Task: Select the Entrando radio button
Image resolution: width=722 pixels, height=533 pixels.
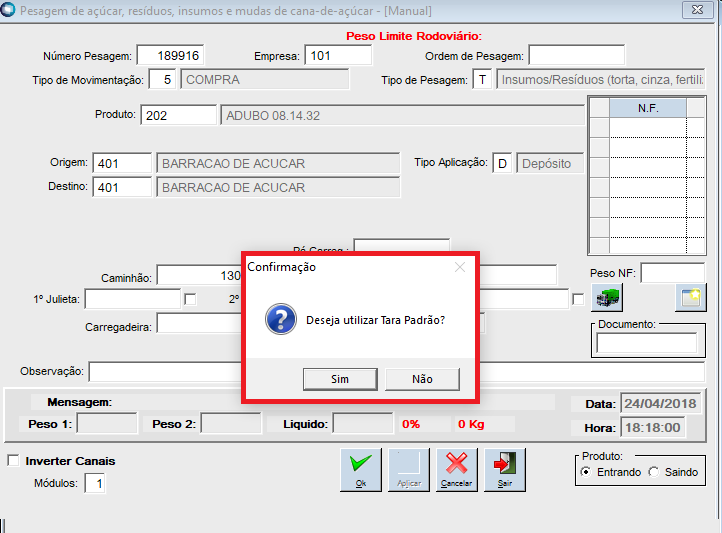Action: [586, 472]
